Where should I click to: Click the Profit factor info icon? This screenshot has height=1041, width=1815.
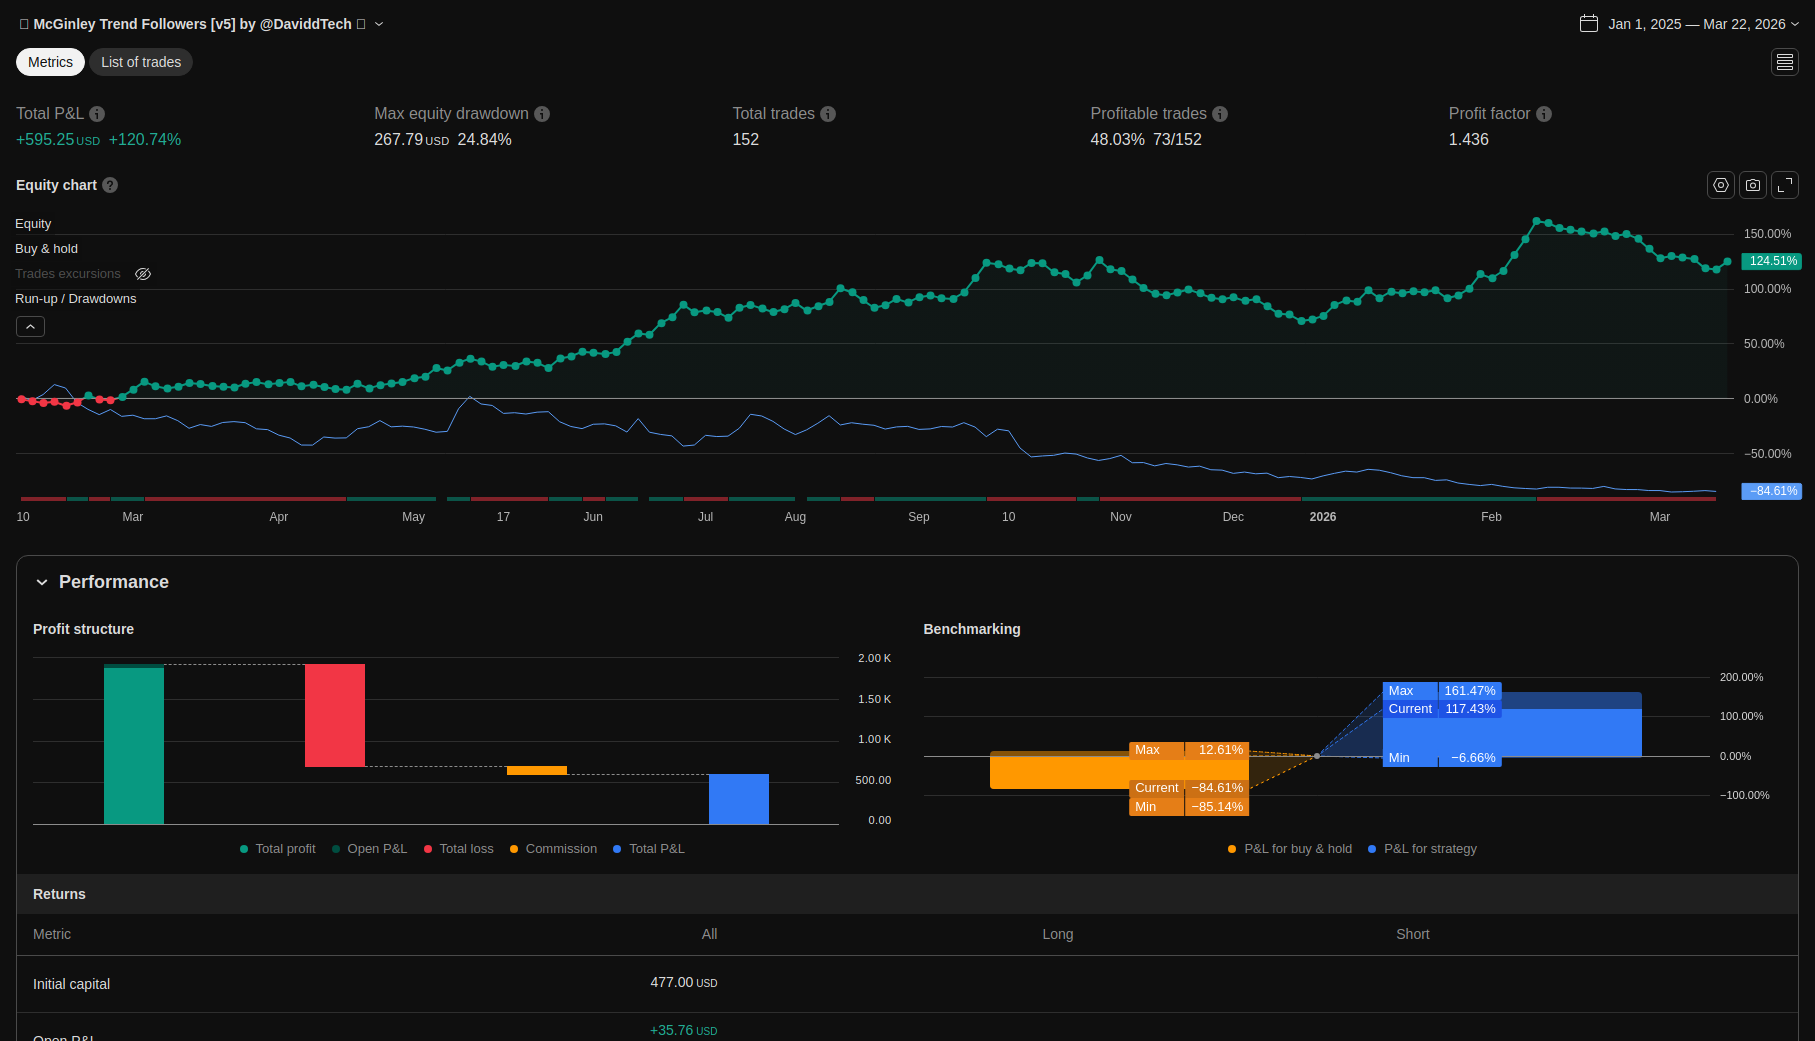click(1544, 114)
